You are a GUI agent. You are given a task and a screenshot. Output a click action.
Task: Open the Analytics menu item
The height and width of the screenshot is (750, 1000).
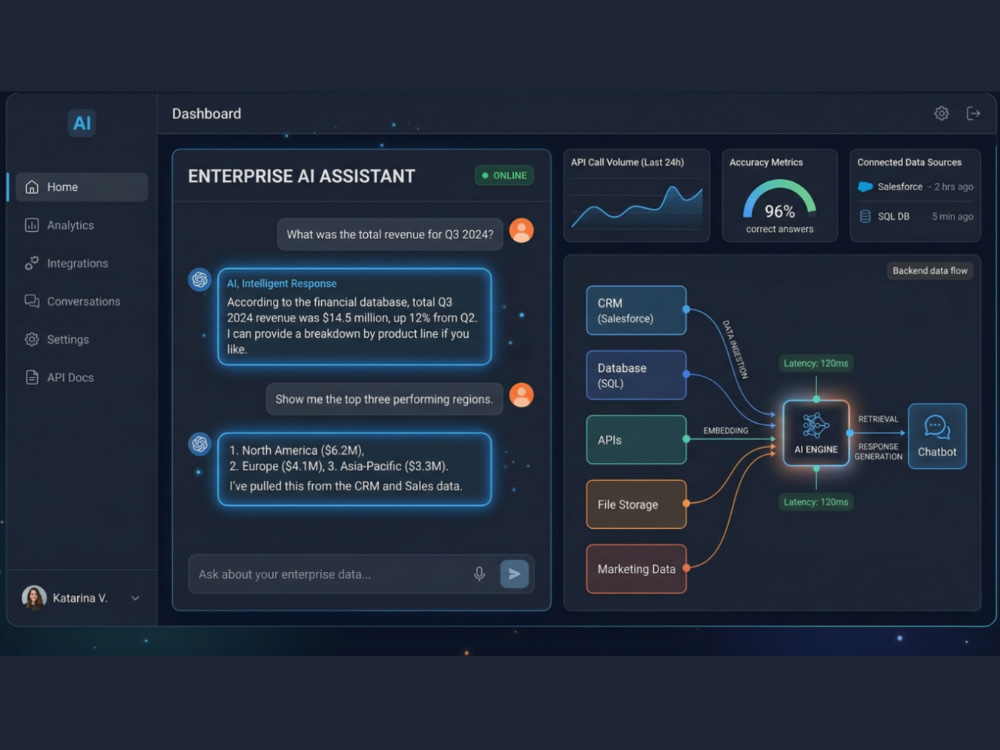click(82, 225)
